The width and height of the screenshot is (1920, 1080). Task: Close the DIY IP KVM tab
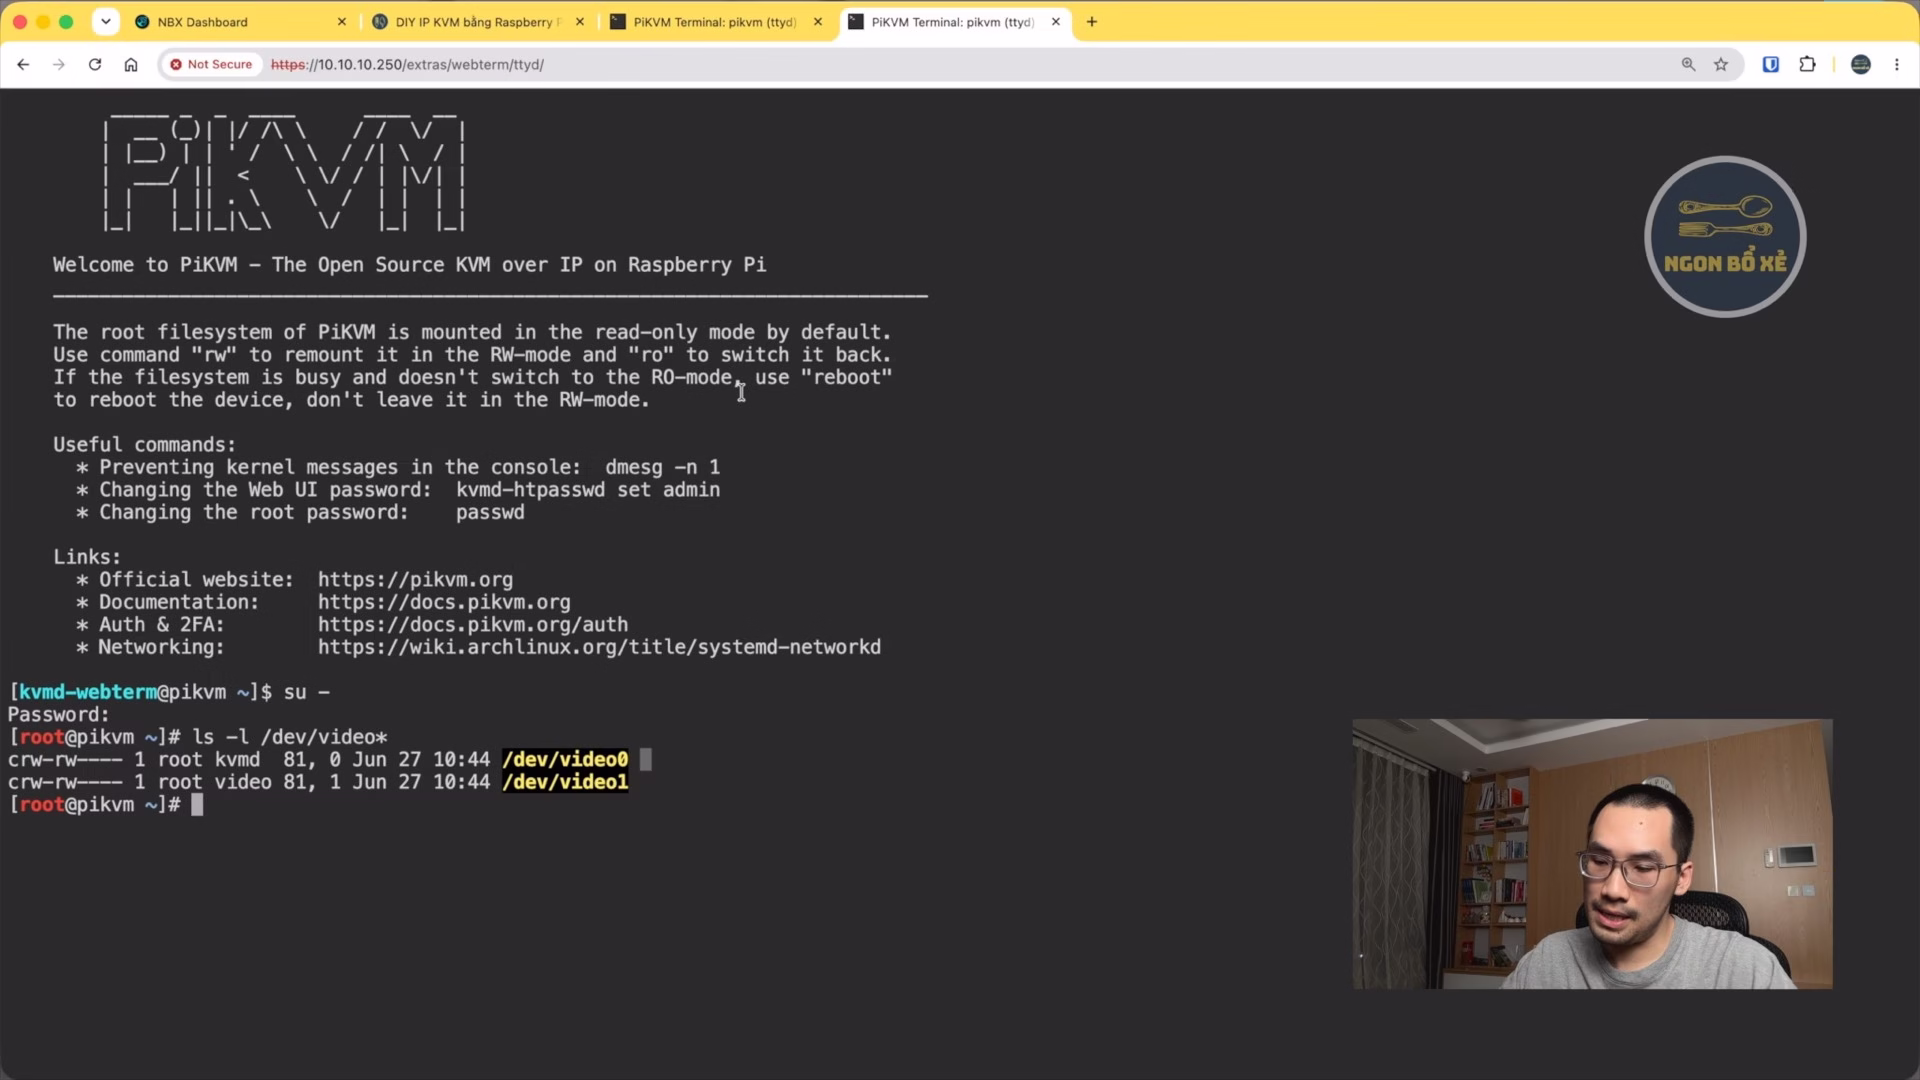(x=580, y=21)
